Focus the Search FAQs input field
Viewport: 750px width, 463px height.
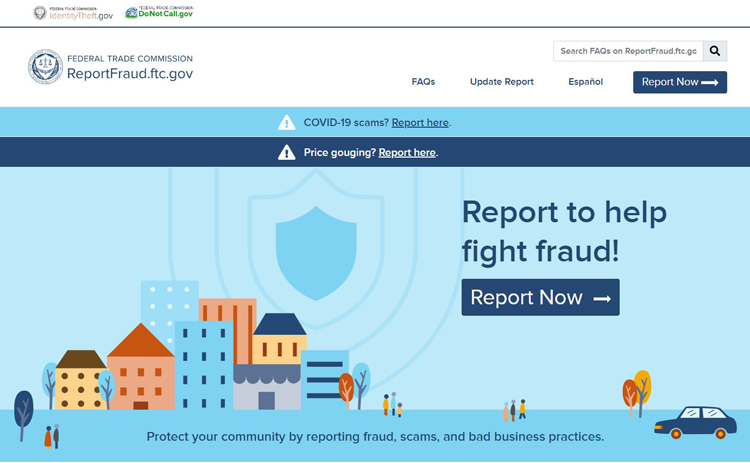[628, 51]
